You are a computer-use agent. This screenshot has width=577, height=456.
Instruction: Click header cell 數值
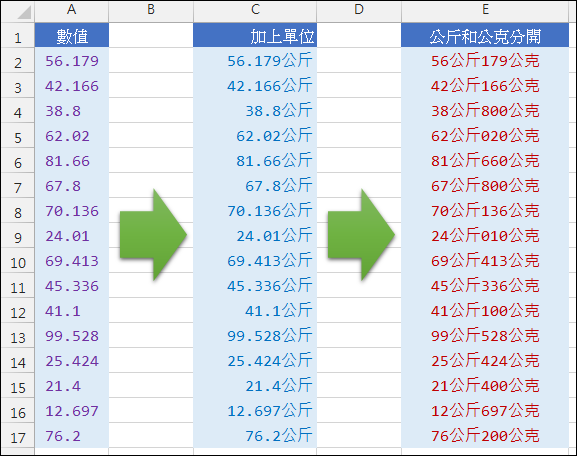coord(72,35)
